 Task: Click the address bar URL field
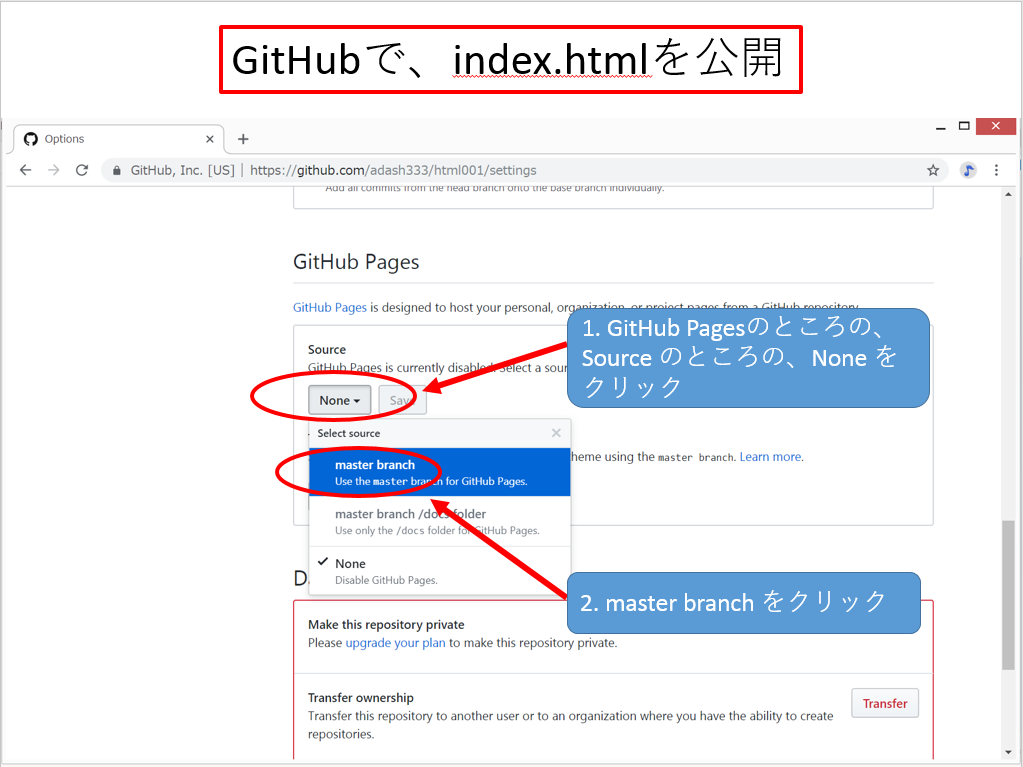pyautogui.click(x=500, y=170)
